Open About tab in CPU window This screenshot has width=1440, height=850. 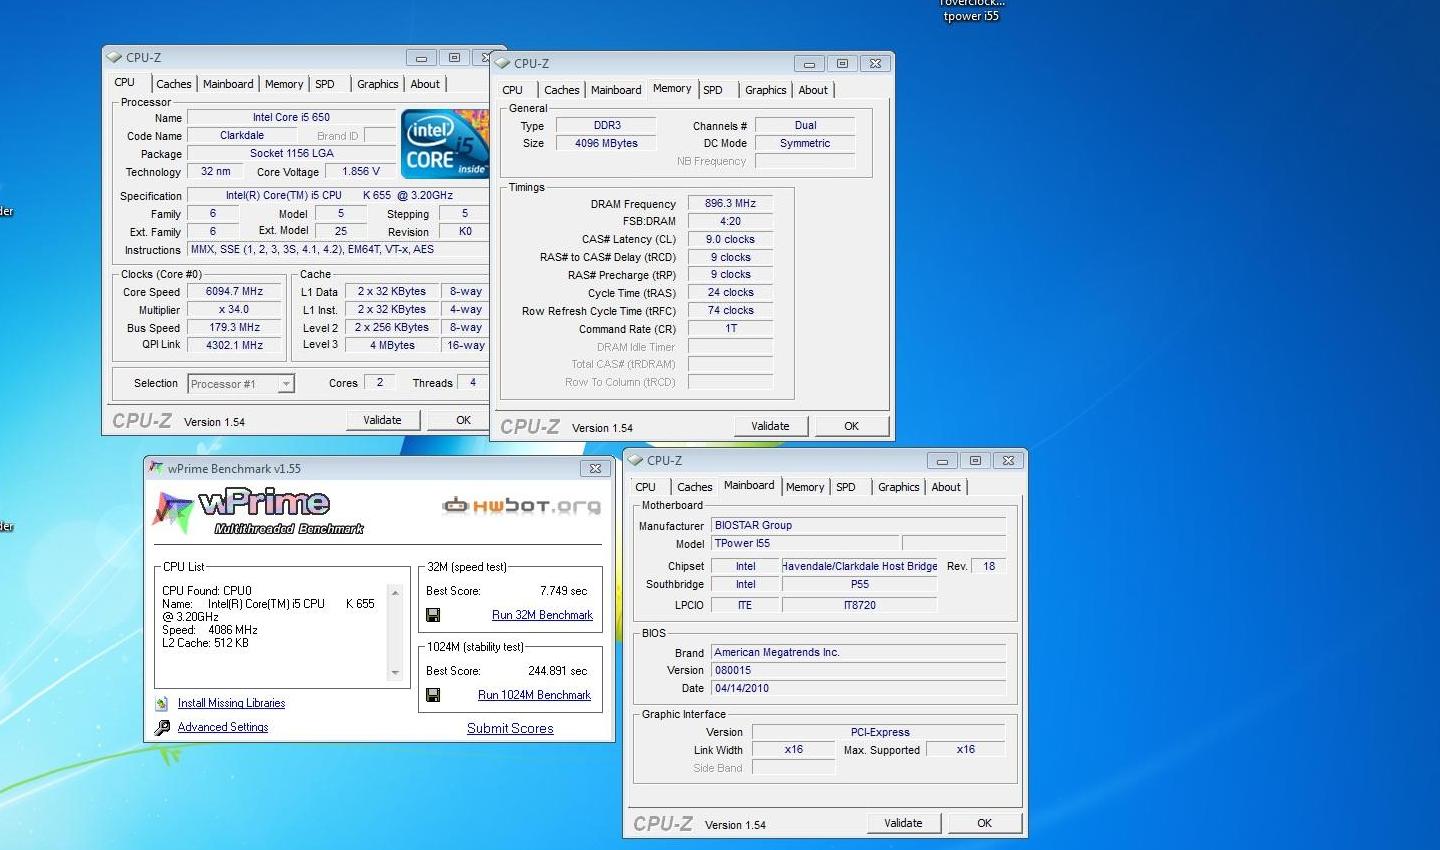(425, 84)
